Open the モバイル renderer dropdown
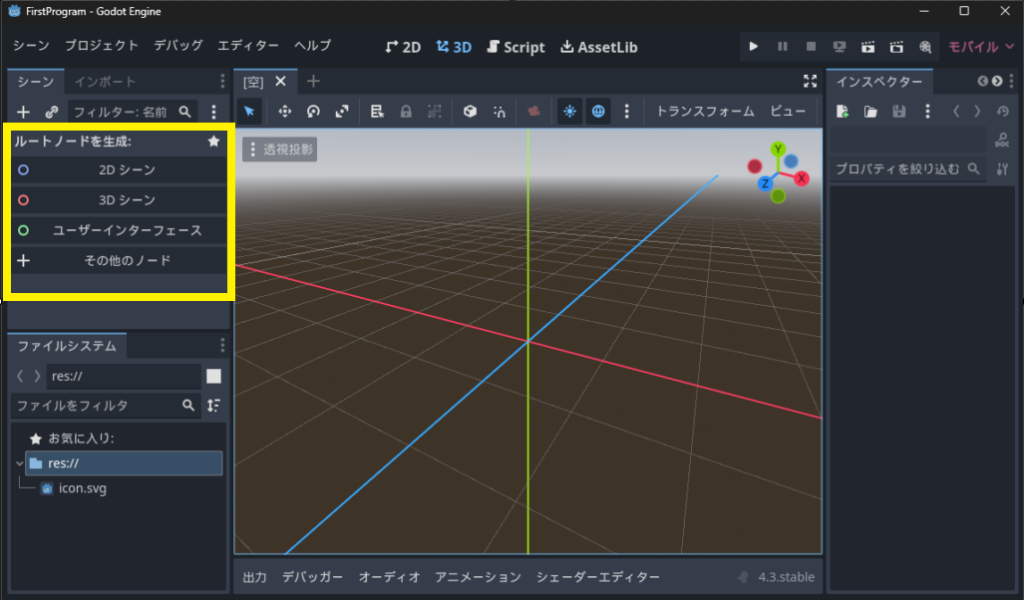The width and height of the screenshot is (1024, 600). click(x=981, y=46)
